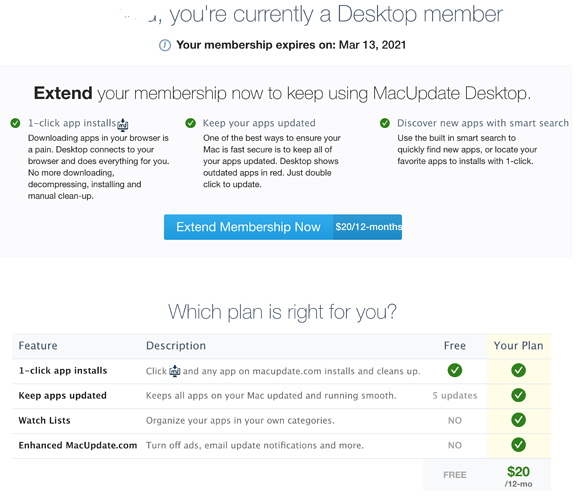Click the Free column check for 1-click app installs
The height and width of the screenshot is (500, 578).
[x=455, y=370]
